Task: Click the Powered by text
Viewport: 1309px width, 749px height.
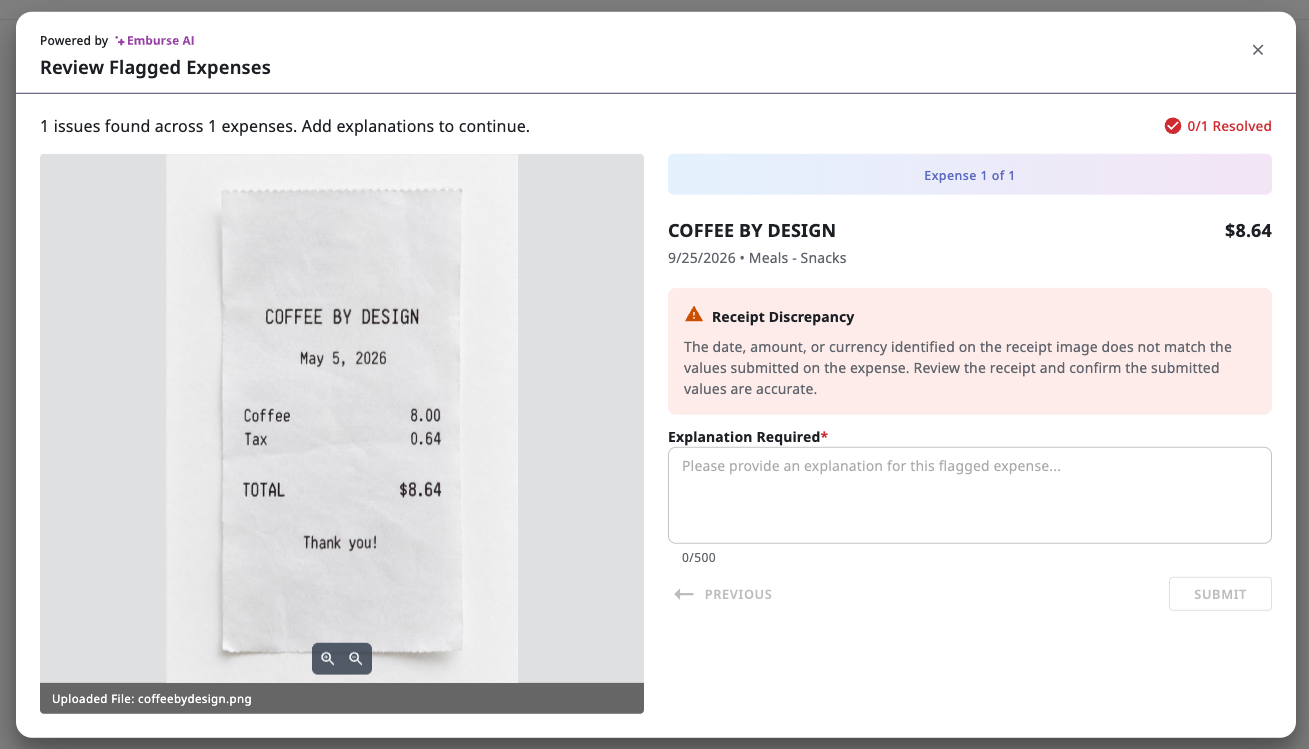Action: point(74,41)
